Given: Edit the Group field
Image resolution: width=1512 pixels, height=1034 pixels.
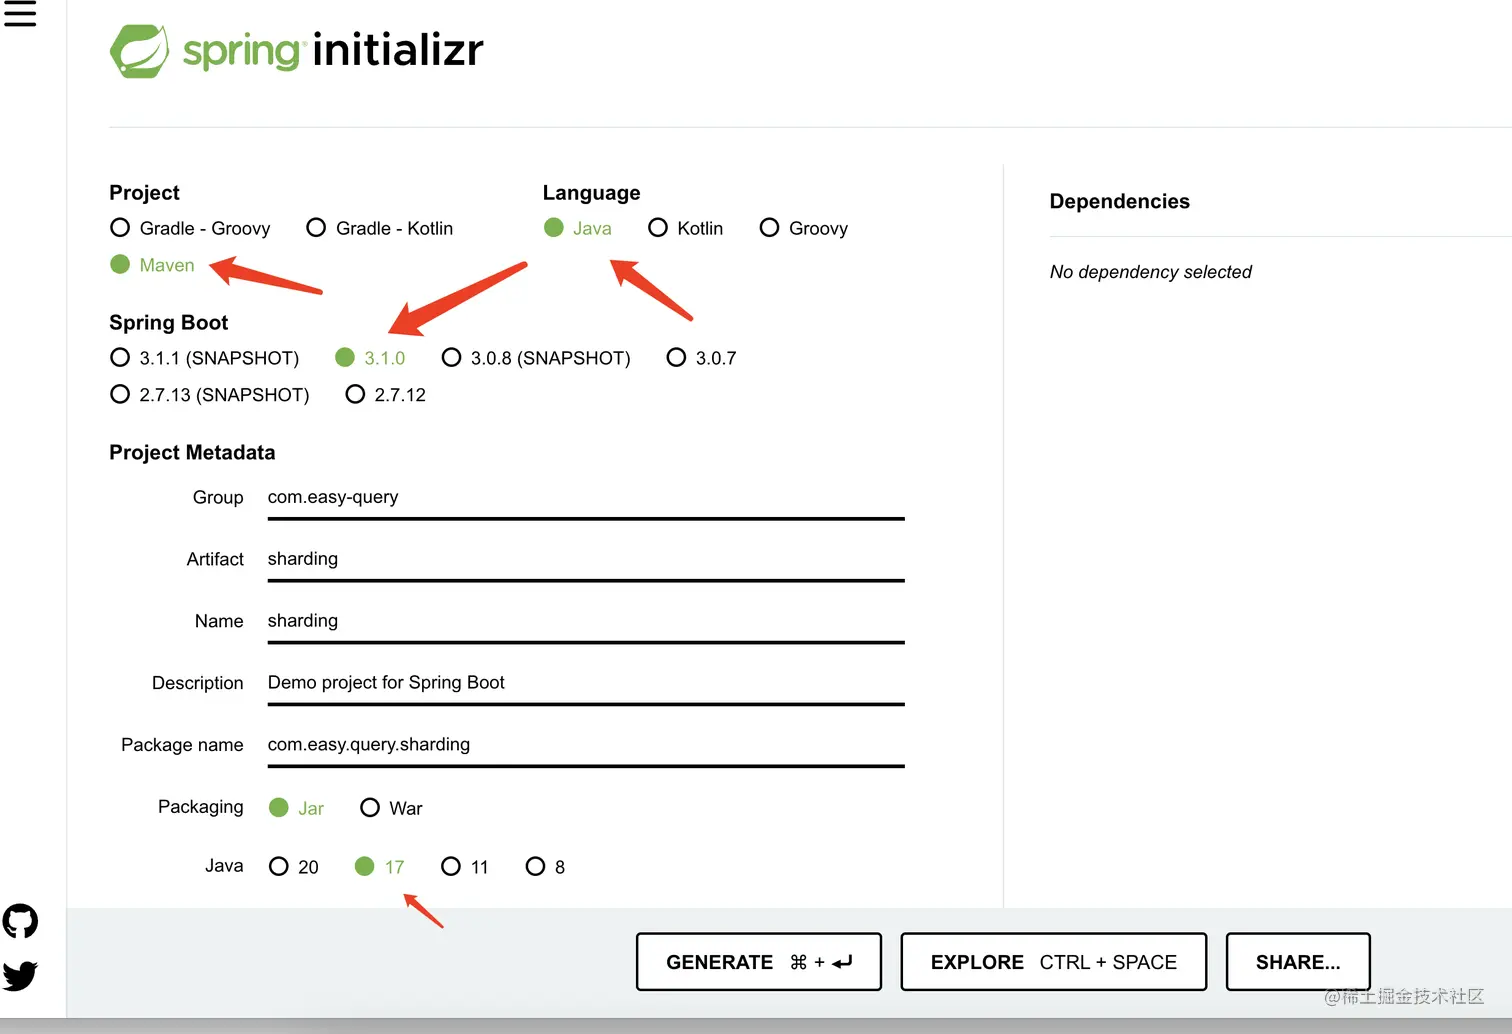Looking at the screenshot, I should coord(586,498).
